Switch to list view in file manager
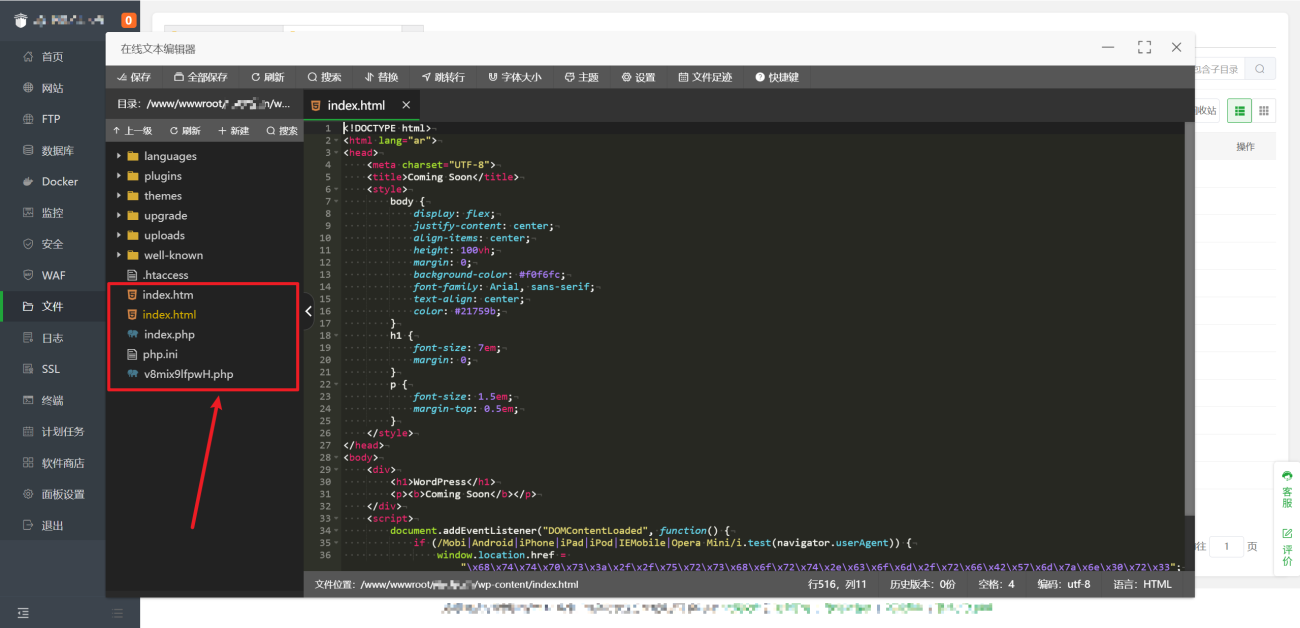The width and height of the screenshot is (1300, 628). tap(1239, 110)
